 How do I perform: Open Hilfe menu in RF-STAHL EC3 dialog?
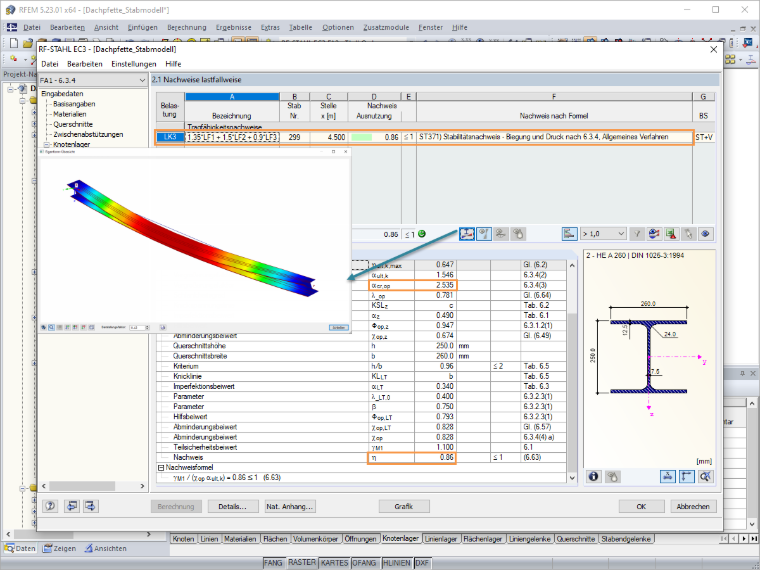[x=173, y=64]
